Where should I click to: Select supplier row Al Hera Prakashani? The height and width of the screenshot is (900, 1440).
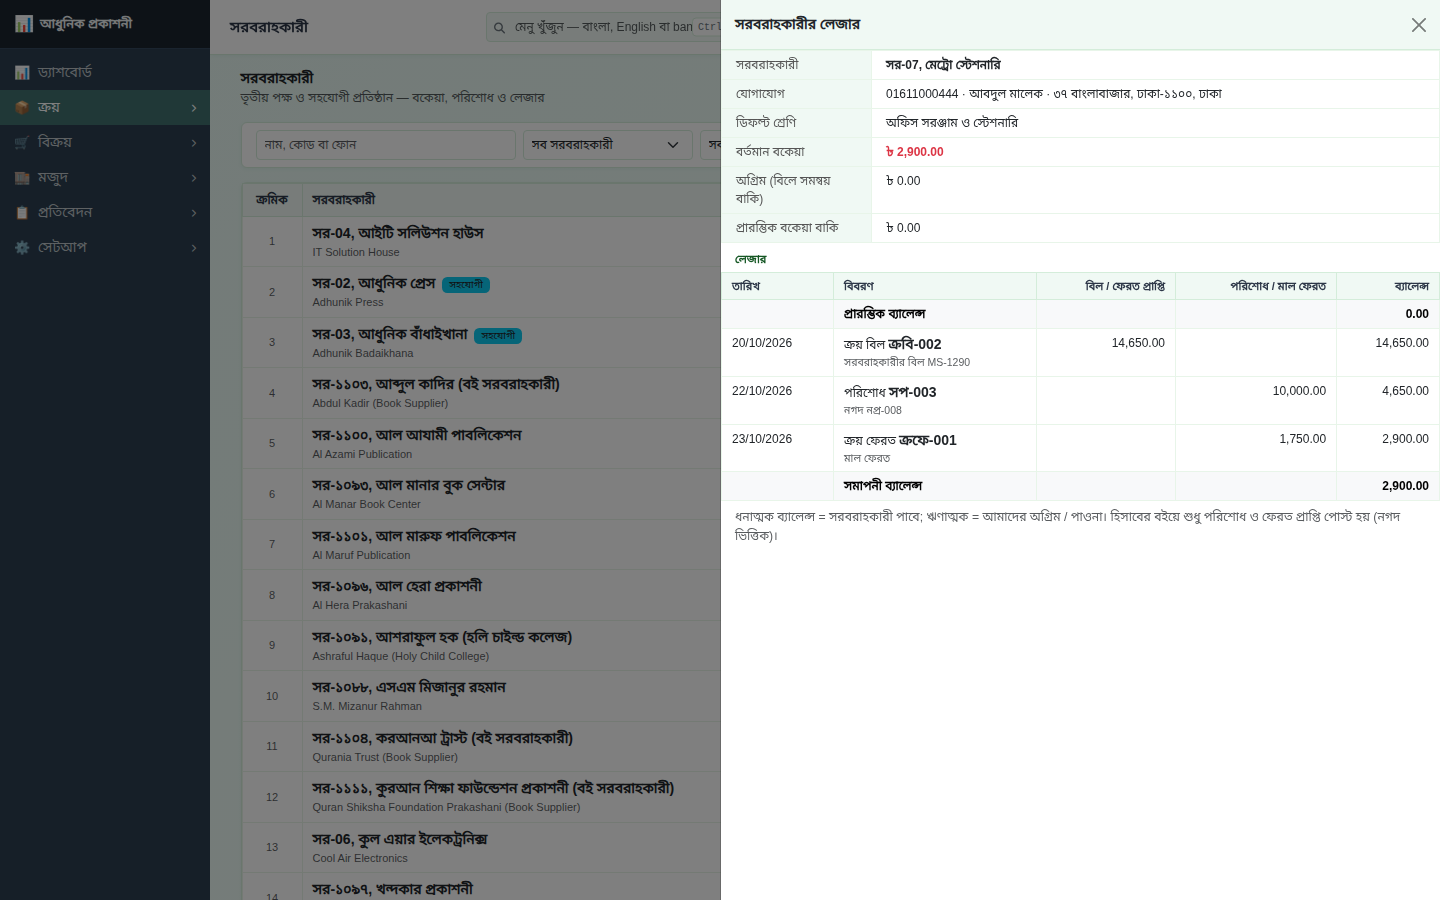coord(481,595)
